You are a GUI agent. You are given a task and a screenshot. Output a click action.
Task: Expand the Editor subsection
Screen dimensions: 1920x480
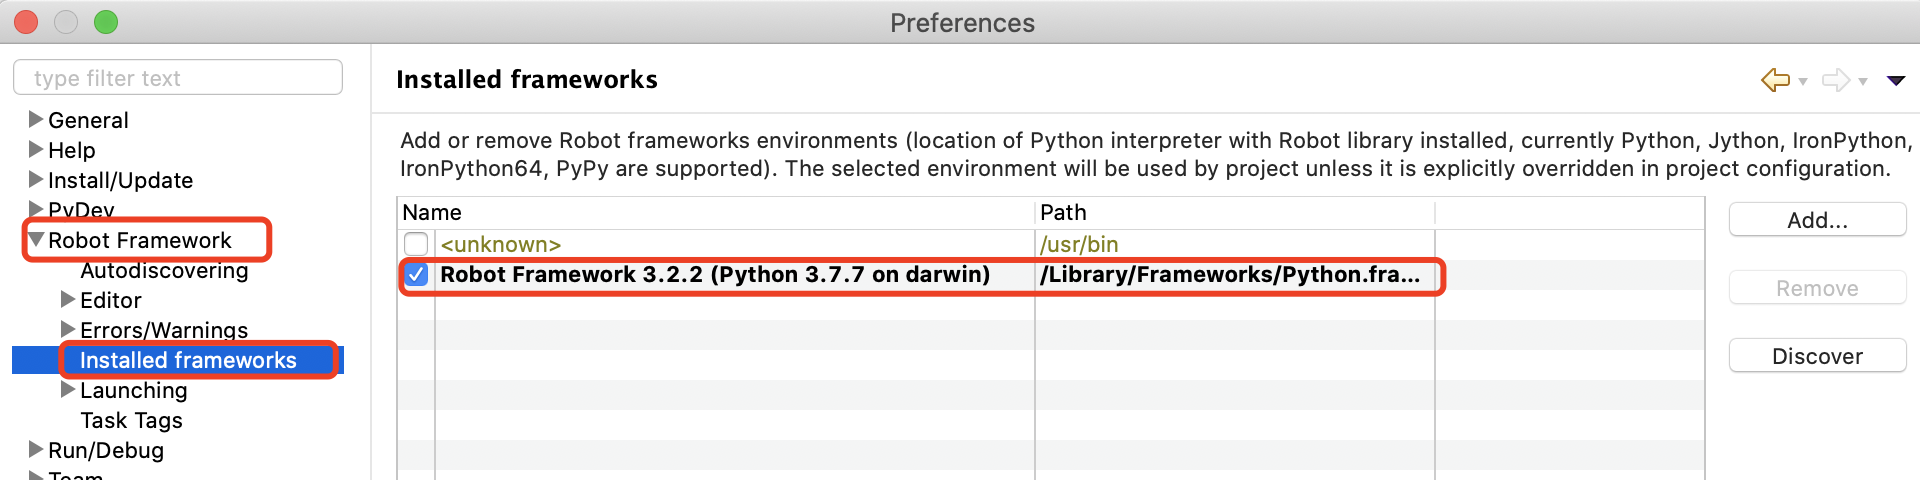68,300
